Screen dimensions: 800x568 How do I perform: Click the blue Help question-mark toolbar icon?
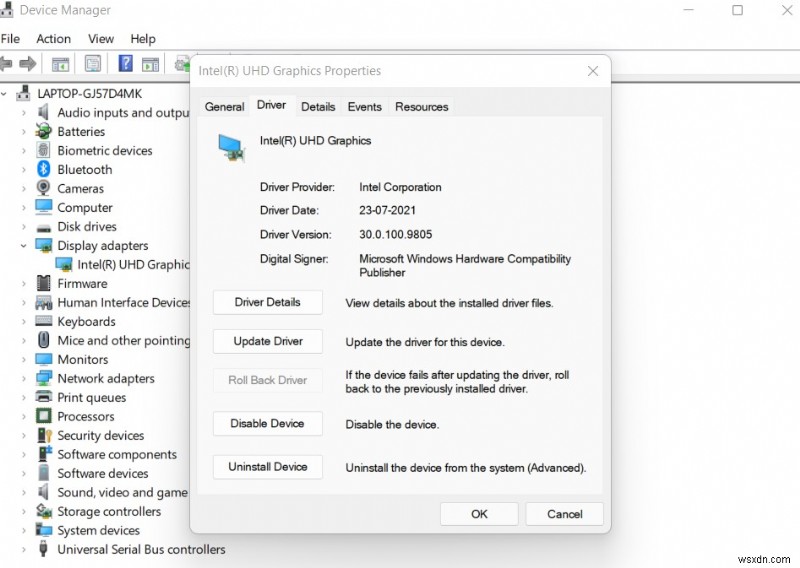point(126,63)
